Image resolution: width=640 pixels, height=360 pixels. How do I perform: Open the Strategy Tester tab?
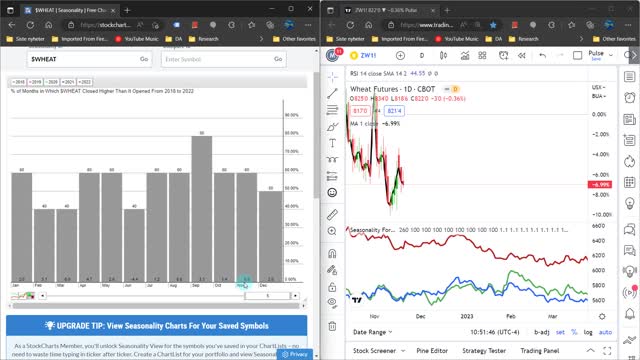pyautogui.click(x=484, y=351)
